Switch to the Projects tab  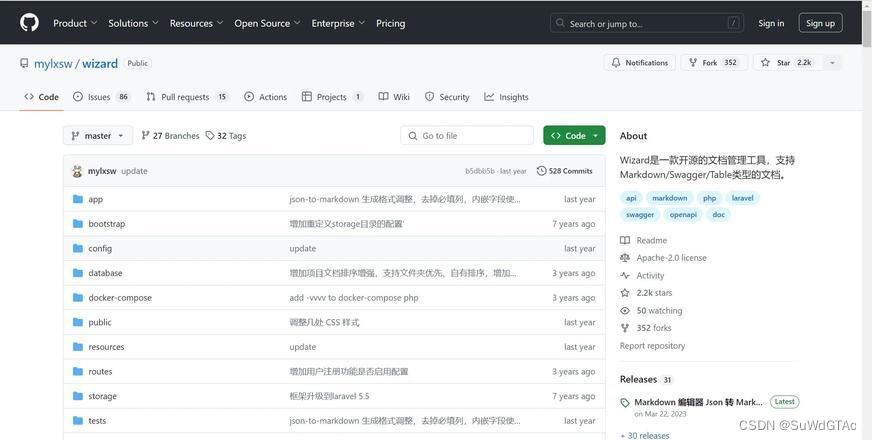pos(332,97)
